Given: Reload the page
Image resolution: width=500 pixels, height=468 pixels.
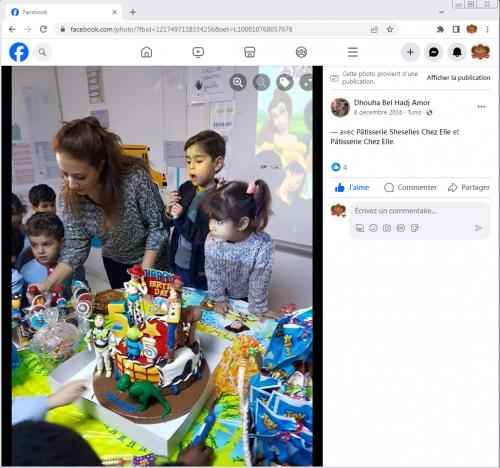Looking at the screenshot, I should click(x=43, y=29).
